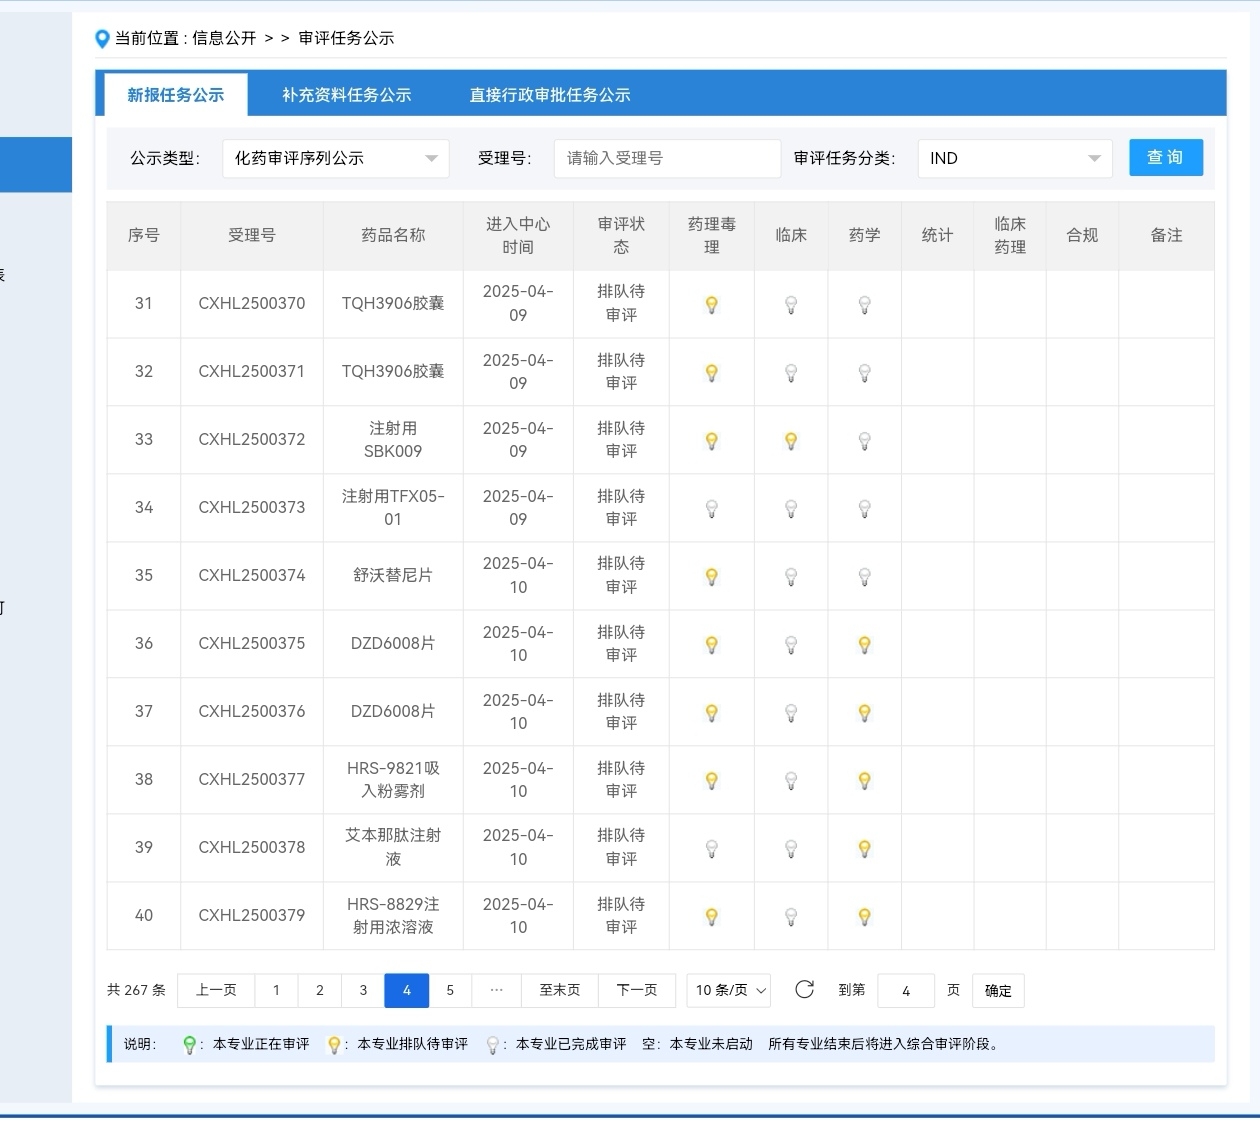Open the 公示类型 dropdown
Screen dimensions: 1260x1135
tap(335, 158)
